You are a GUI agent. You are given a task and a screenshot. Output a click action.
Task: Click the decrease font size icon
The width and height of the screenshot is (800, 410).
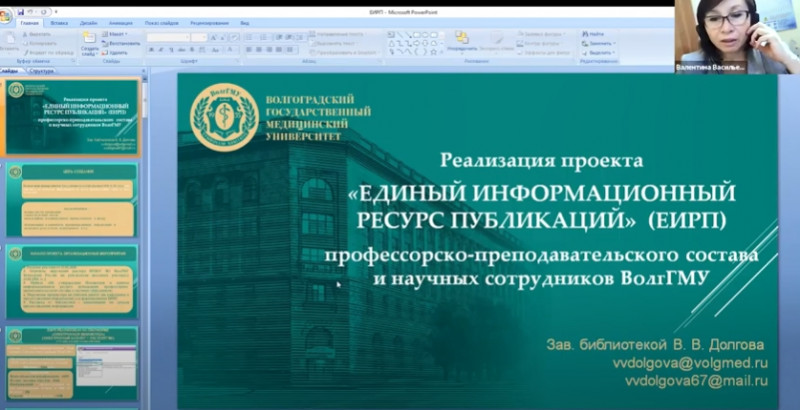223,37
